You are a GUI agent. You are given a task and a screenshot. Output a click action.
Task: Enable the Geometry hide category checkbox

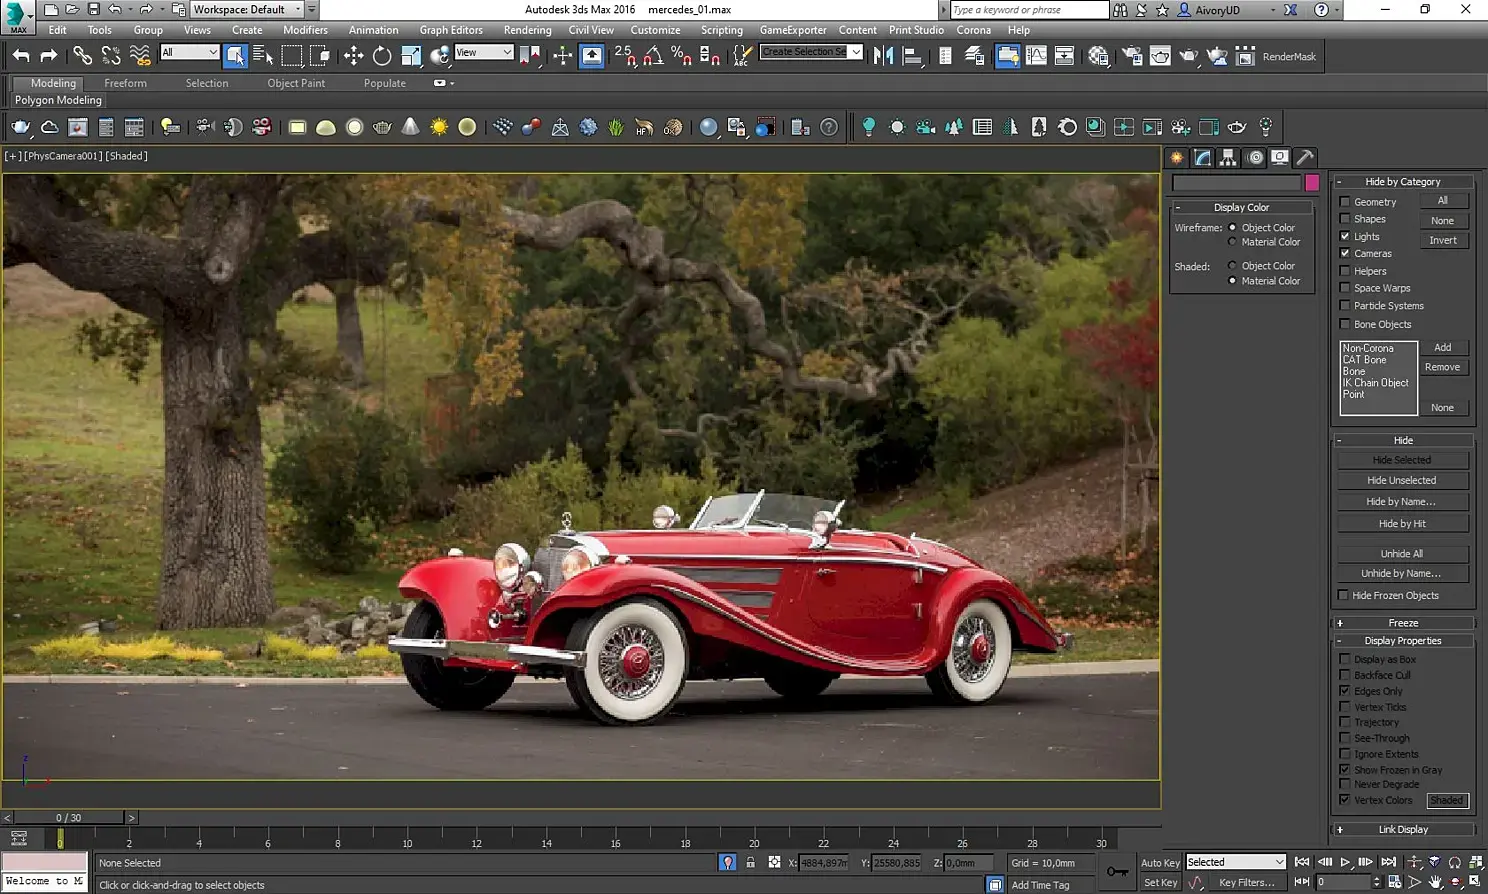1345,202
